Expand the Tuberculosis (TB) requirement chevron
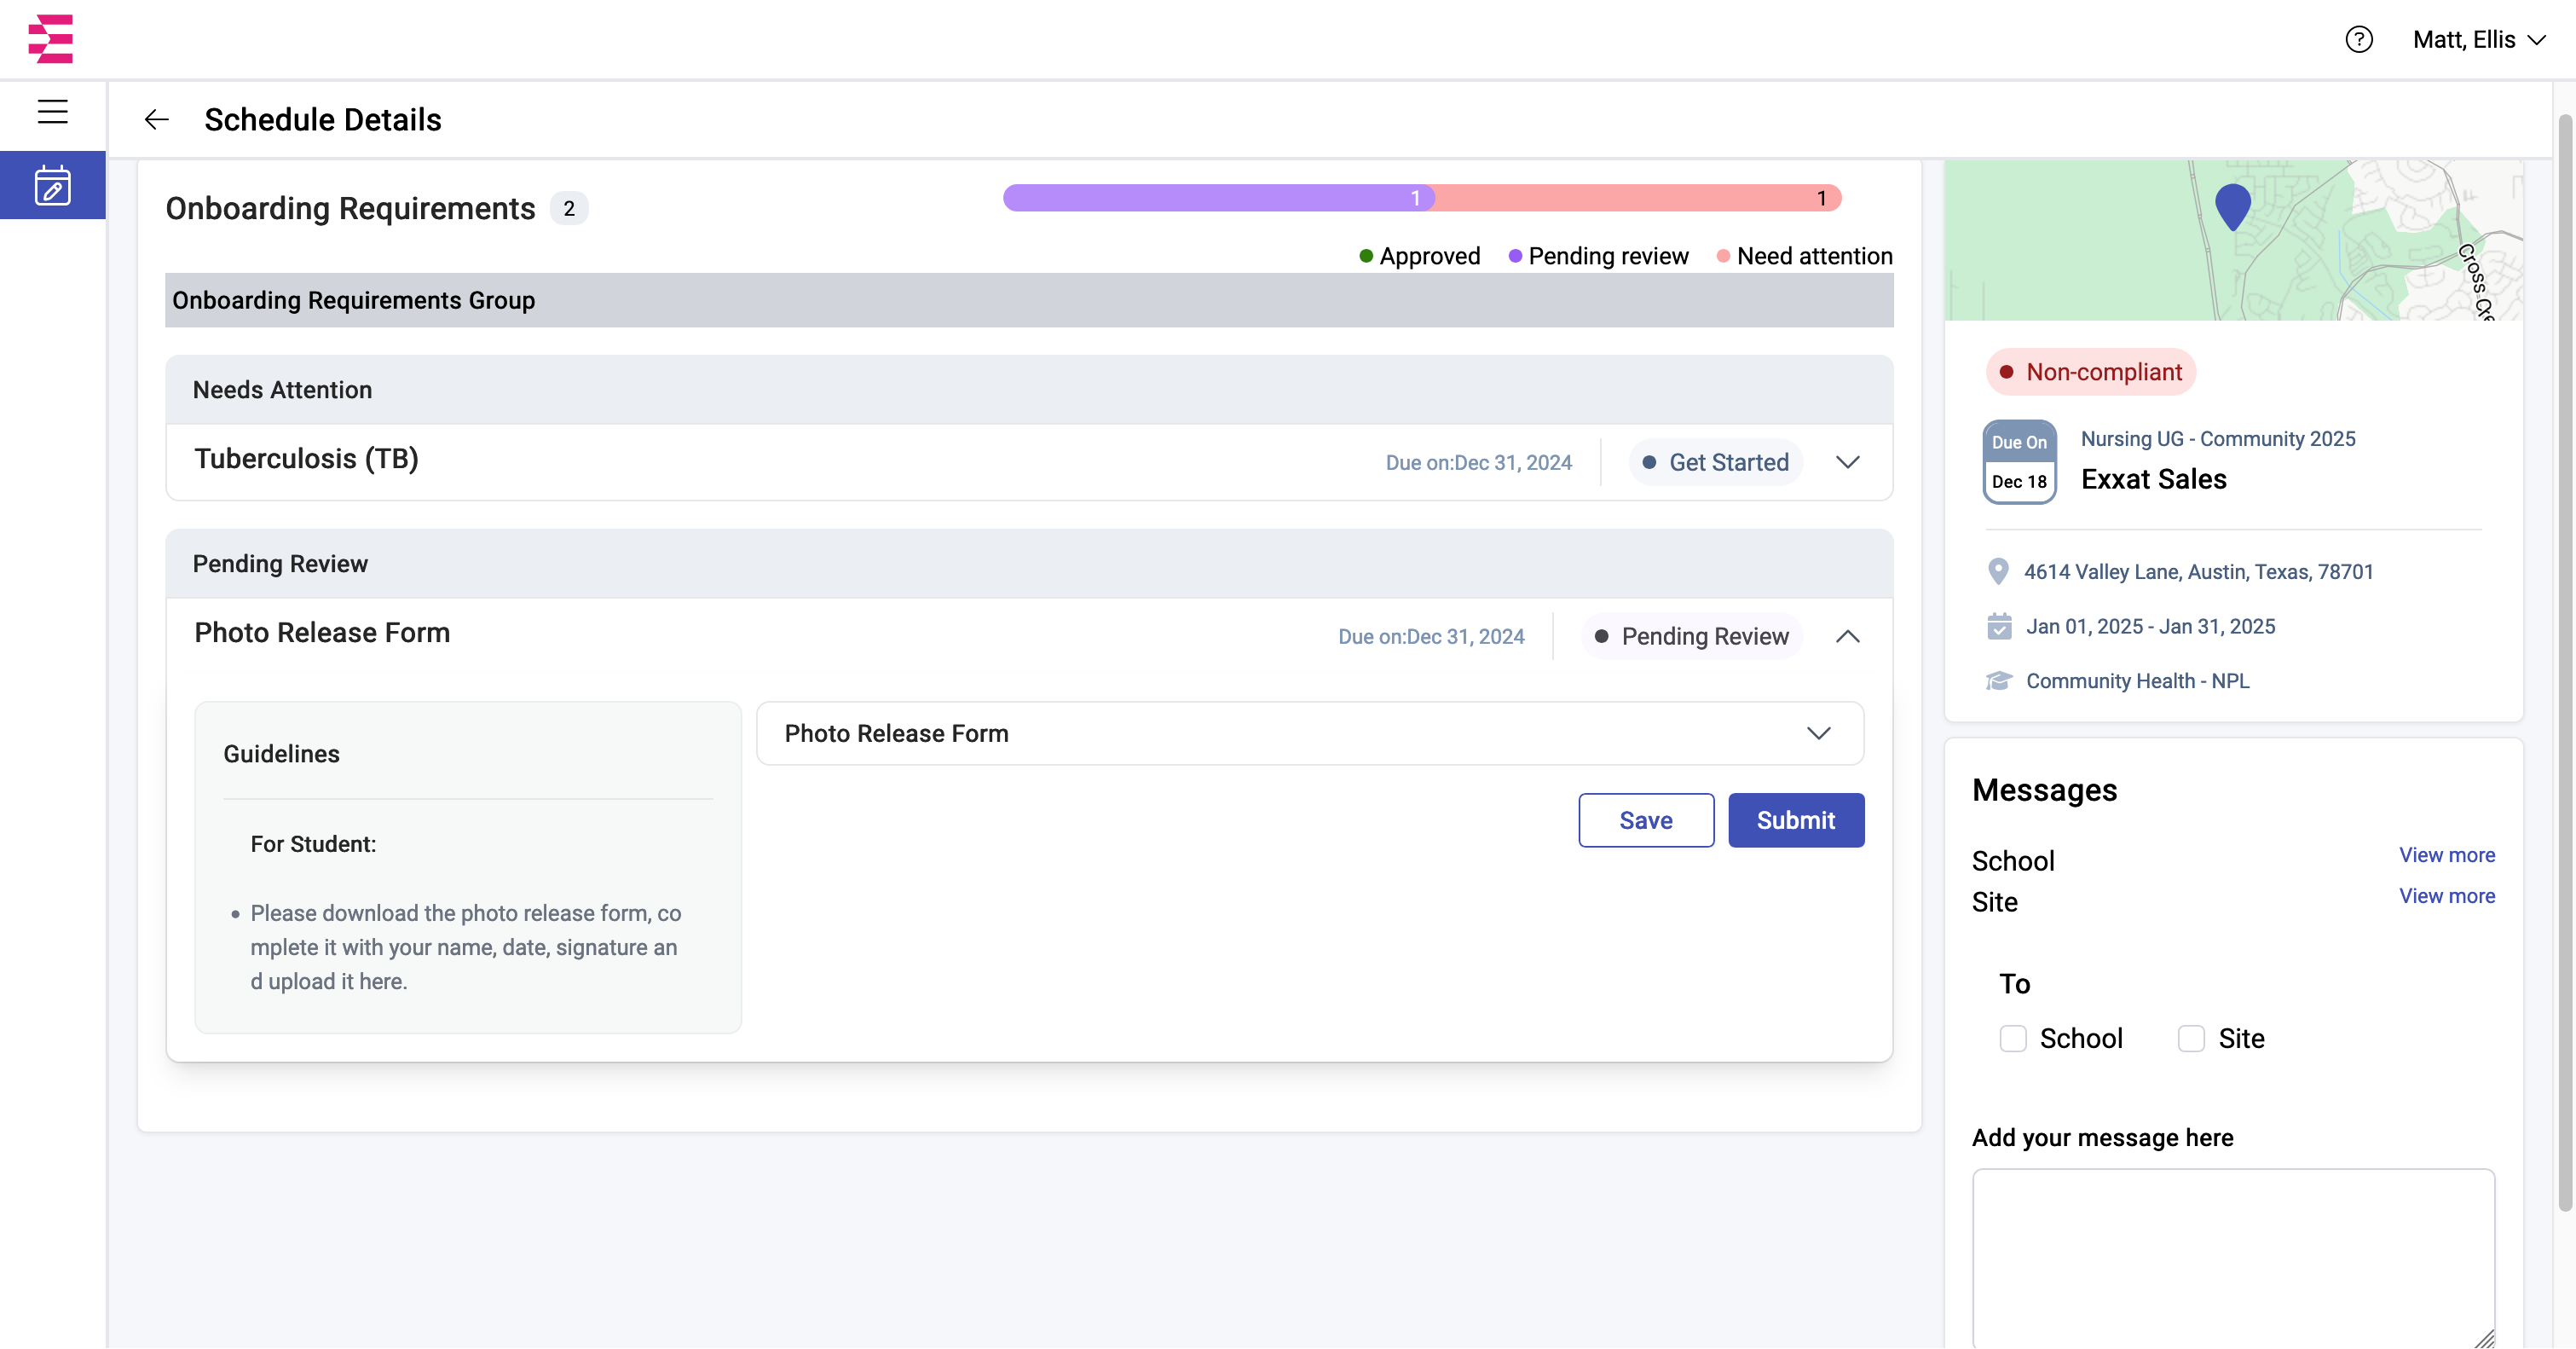Image resolution: width=2576 pixels, height=1349 pixels. (x=1847, y=462)
